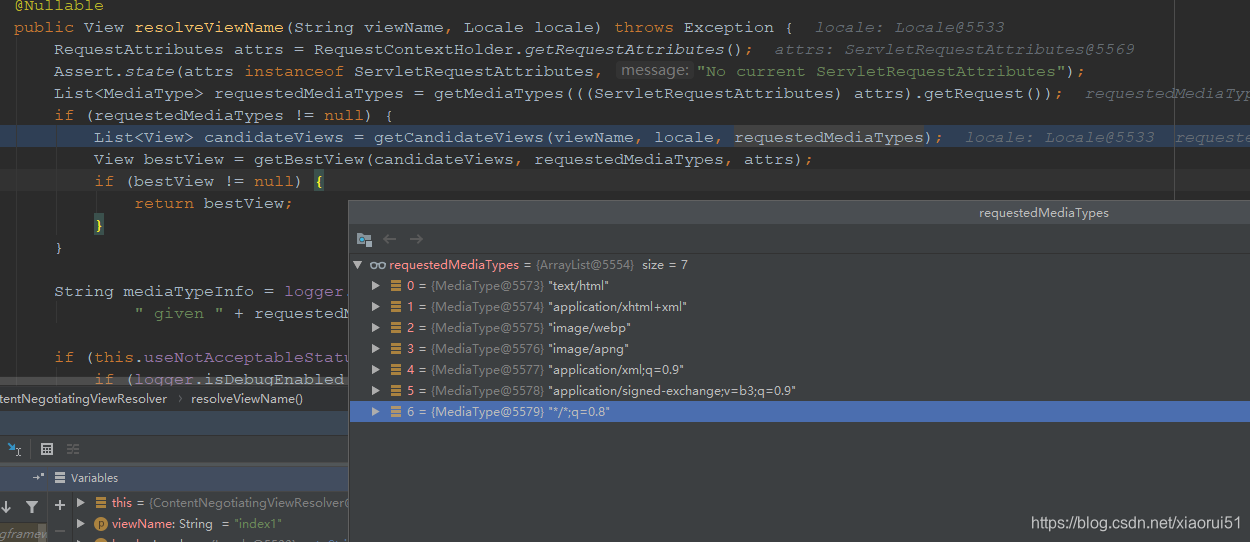Expand element 4 application/xml;q=0.9
Screen dimensions: 1250x542
click(x=376, y=370)
